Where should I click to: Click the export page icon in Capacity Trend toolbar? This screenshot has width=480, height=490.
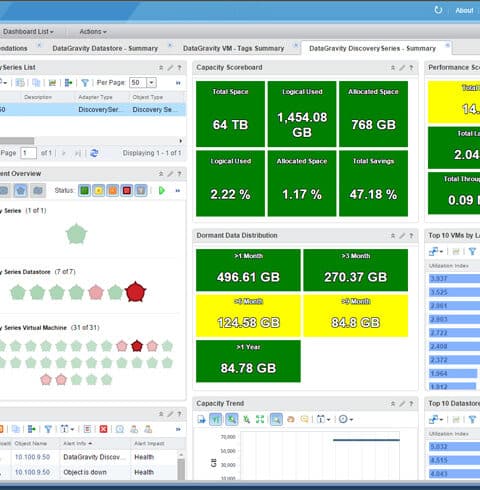[201, 419]
